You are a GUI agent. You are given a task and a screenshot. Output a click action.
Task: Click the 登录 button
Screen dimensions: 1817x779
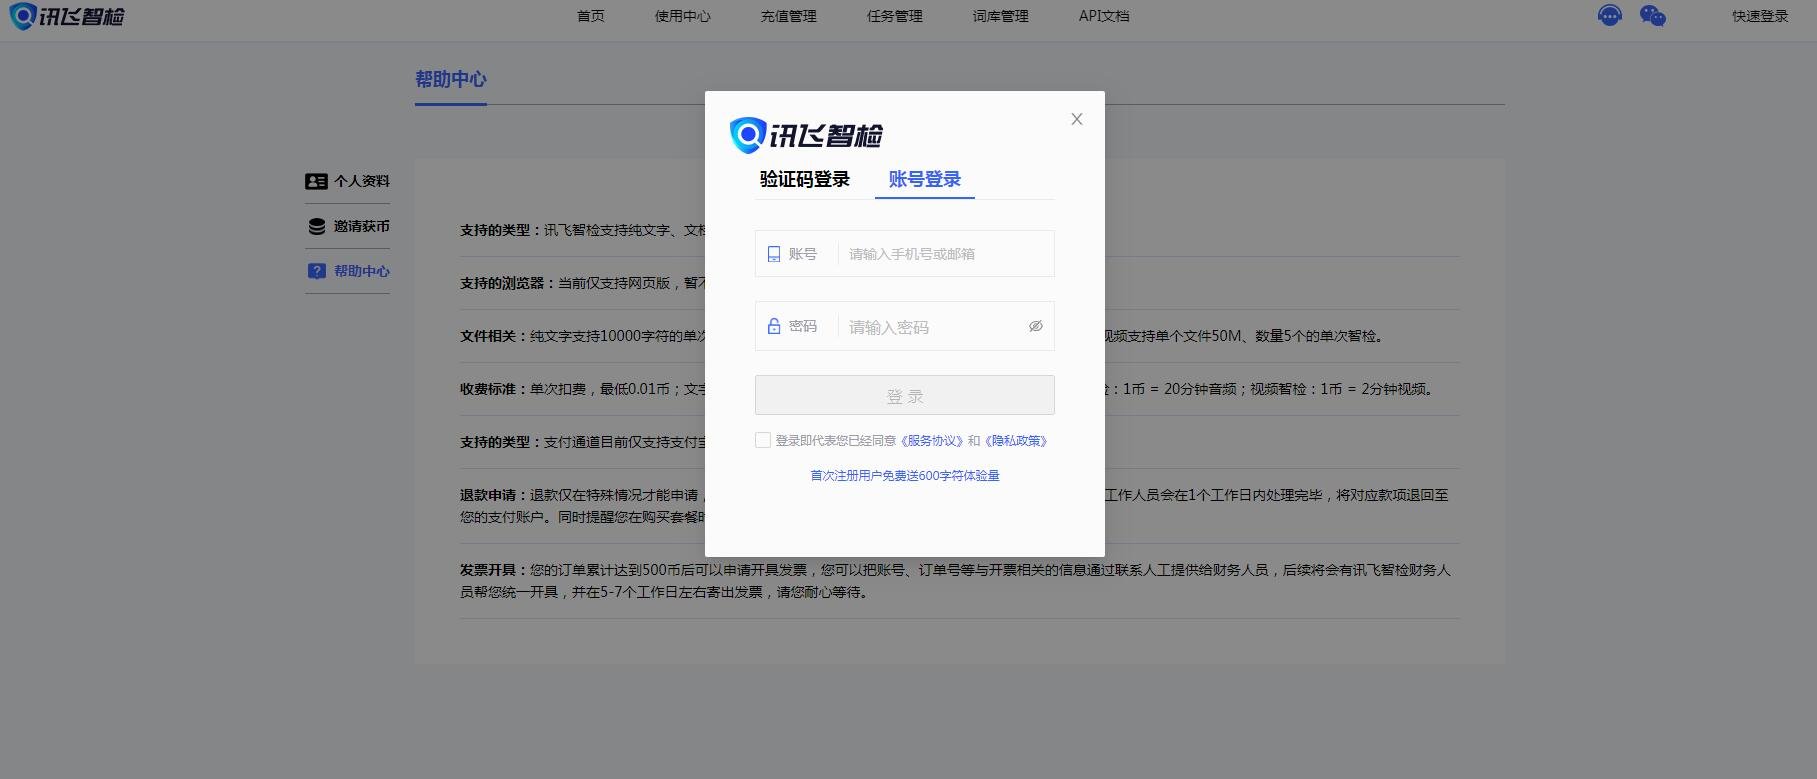905,395
